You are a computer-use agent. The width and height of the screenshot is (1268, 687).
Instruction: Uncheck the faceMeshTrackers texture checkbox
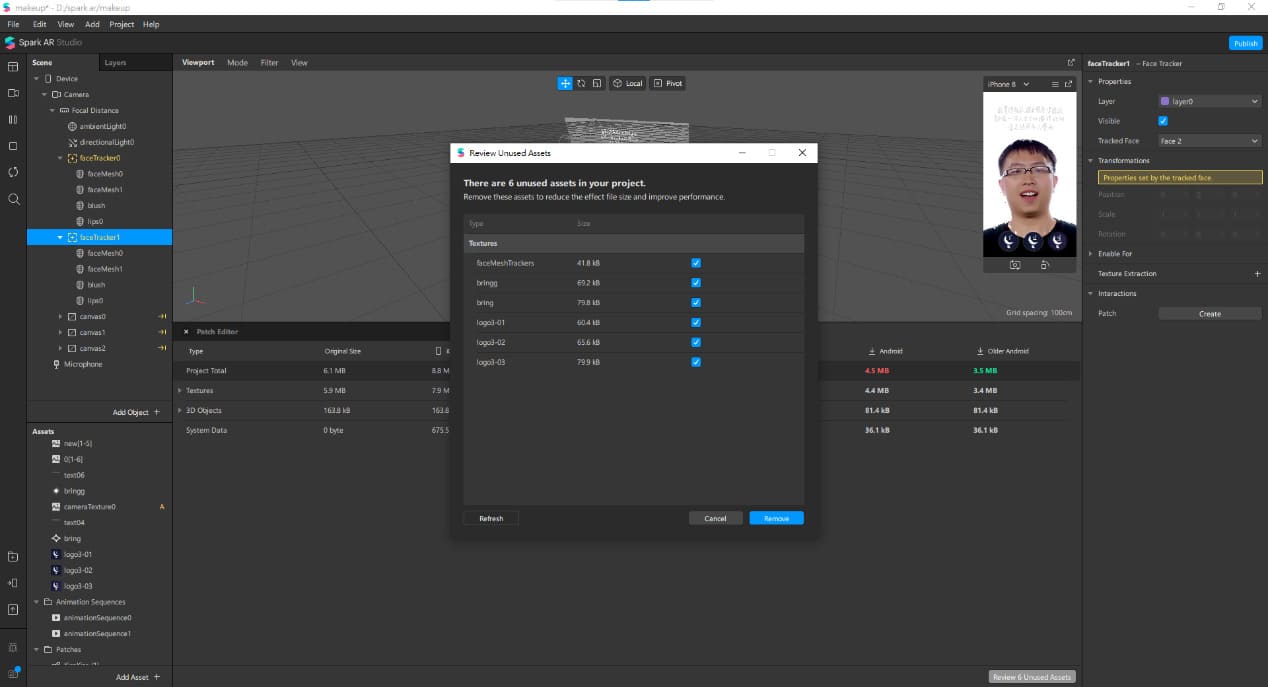pos(696,263)
